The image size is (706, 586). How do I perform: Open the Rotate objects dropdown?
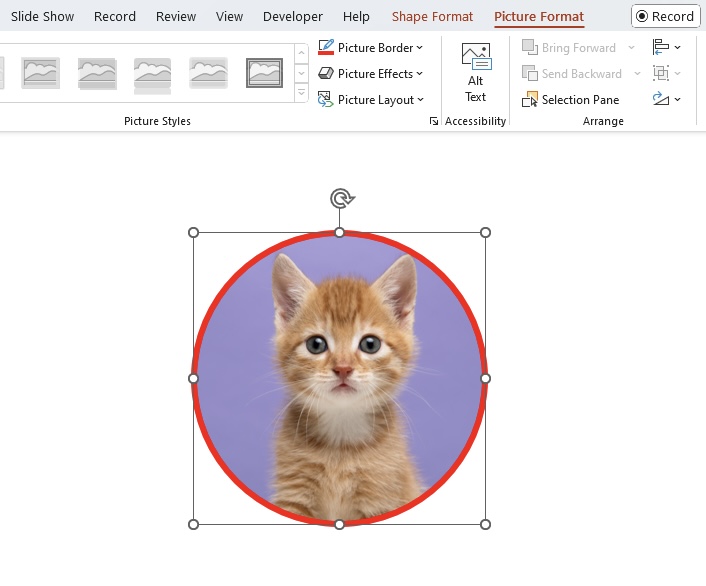click(666, 99)
